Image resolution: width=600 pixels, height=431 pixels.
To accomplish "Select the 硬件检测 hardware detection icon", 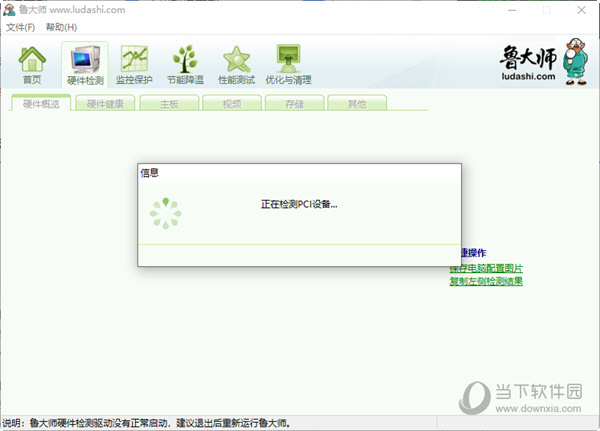I will [x=85, y=65].
